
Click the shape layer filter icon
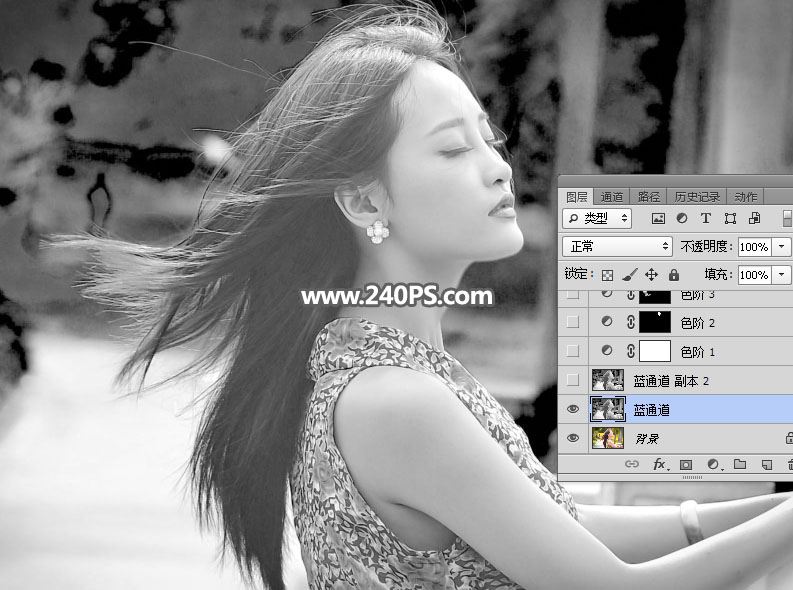tap(730, 218)
